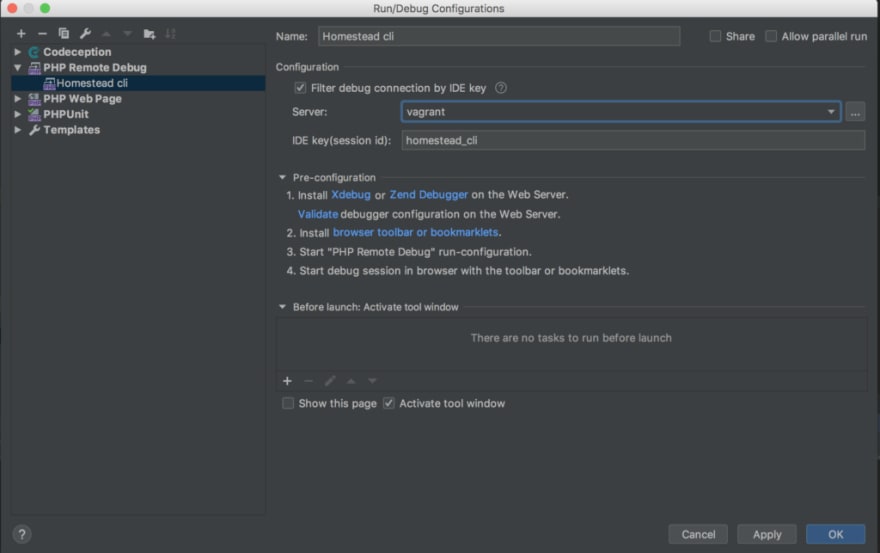This screenshot has width=880, height=553.
Task: Confirm with the OK button
Action: [836, 534]
